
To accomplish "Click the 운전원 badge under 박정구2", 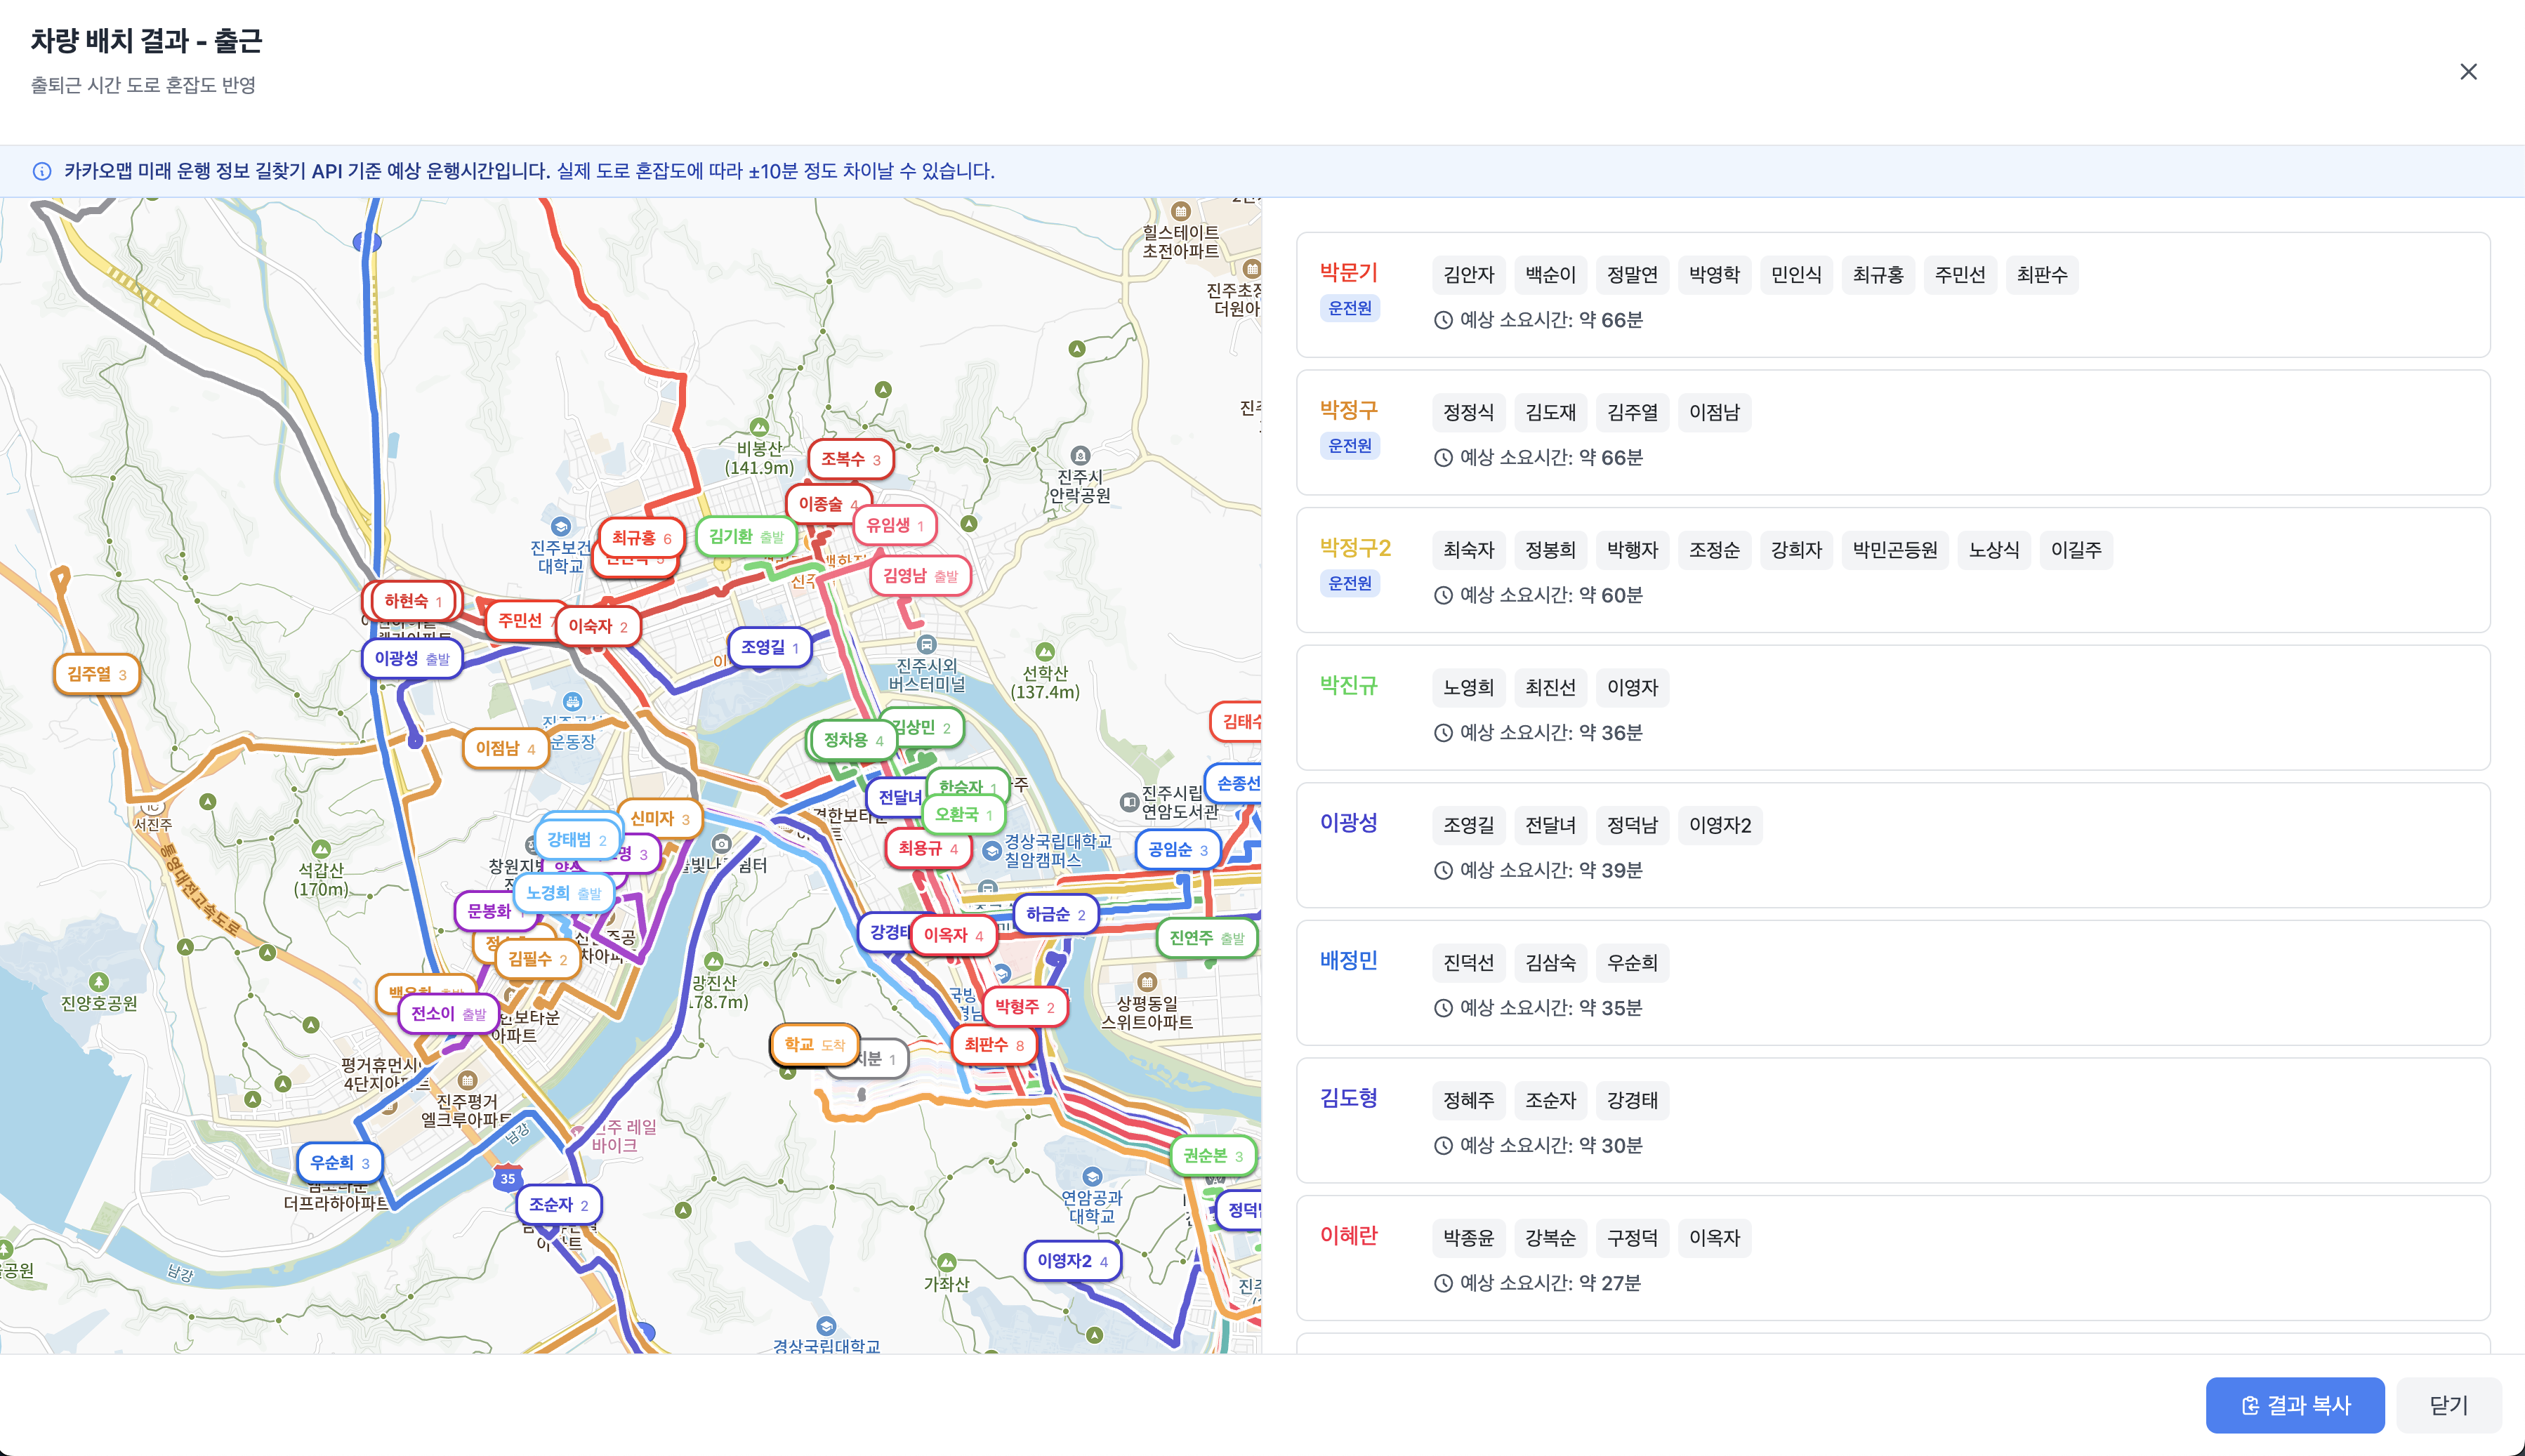I will pyautogui.click(x=1349, y=583).
